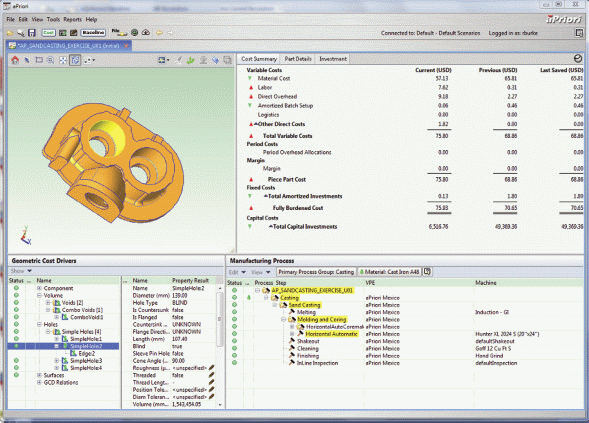Open a file with the folder icon
This screenshot has height=423, width=589.
(x=10, y=33)
